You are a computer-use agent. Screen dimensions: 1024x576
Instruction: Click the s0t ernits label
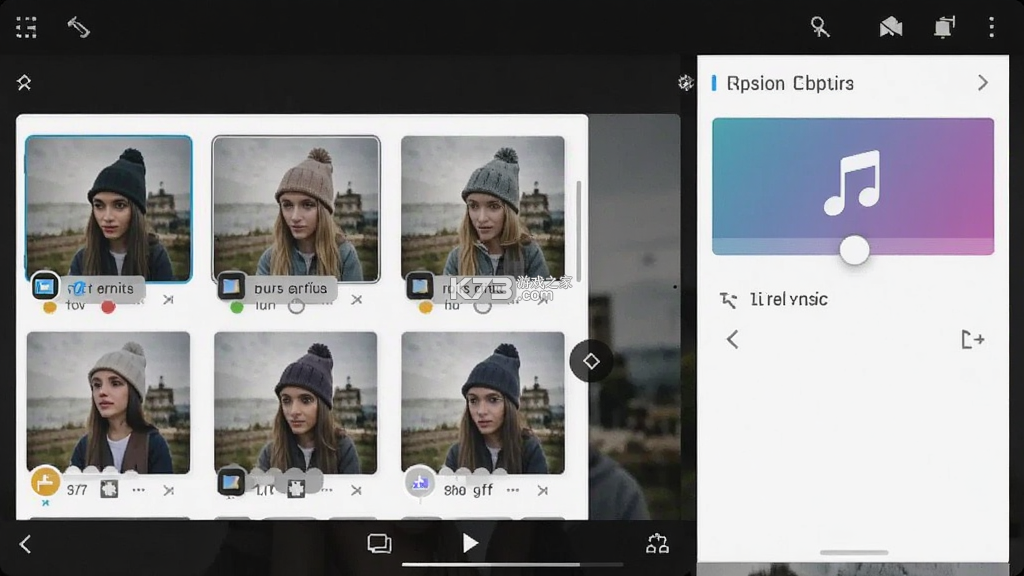(x=101, y=288)
